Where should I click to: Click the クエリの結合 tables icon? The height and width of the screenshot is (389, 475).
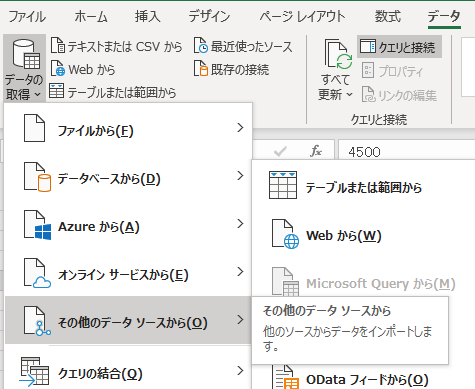[34, 372]
